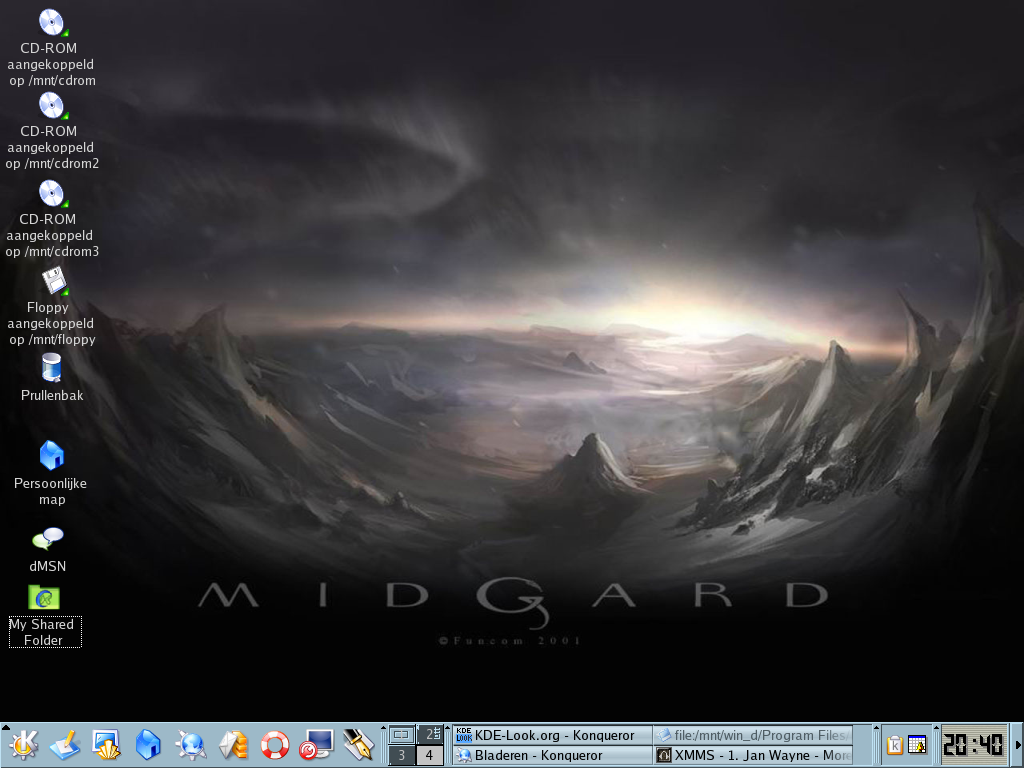
Task: Click system tray applet handle arrow
Action: 876,728
